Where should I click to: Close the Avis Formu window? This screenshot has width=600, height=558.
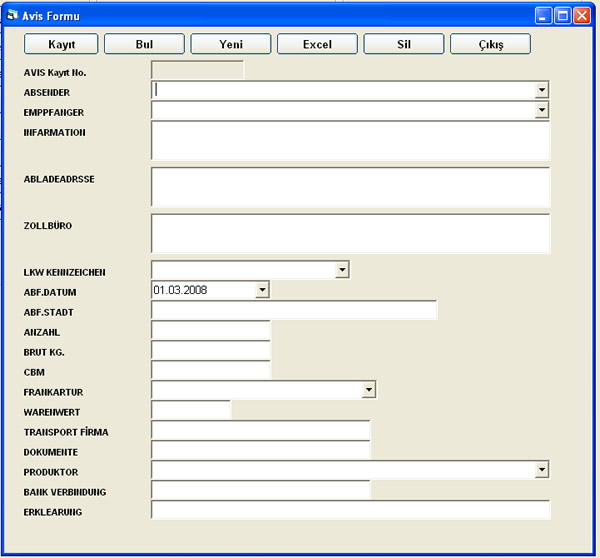pos(582,16)
